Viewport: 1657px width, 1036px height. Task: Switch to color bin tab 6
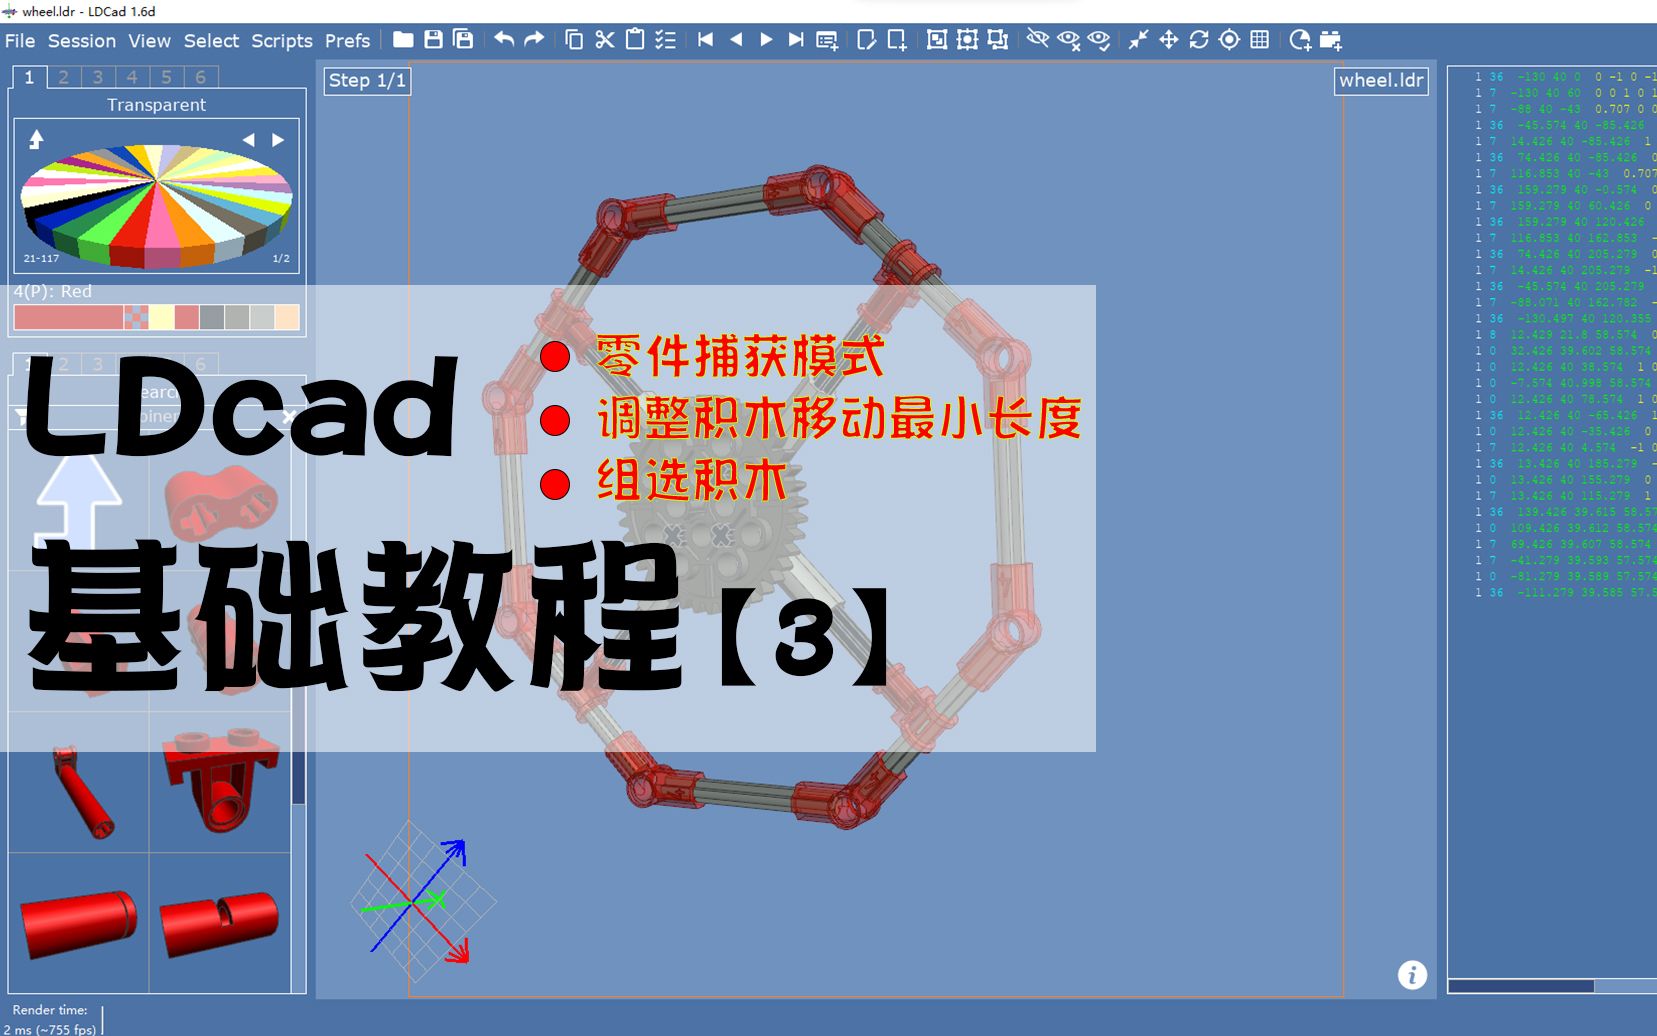[201, 77]
